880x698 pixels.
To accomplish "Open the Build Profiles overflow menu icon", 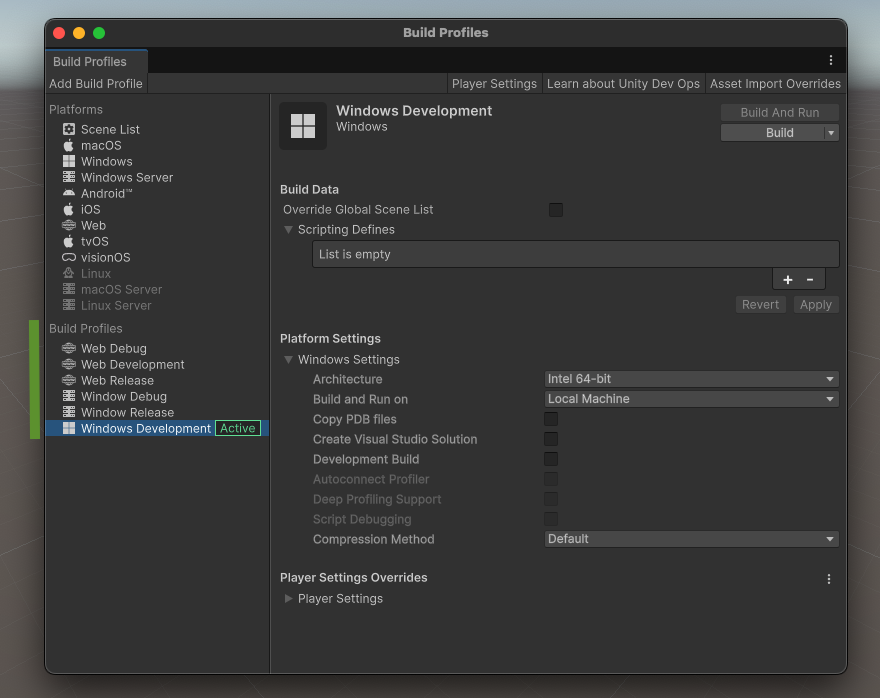I will pyautogui.click(x=830, y=60).
